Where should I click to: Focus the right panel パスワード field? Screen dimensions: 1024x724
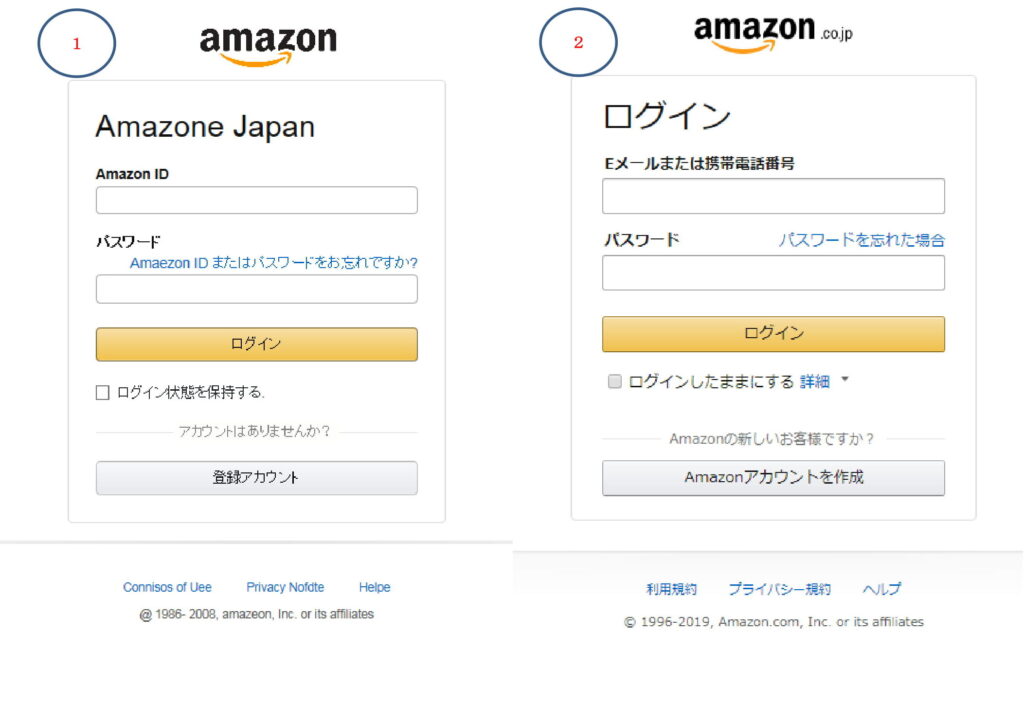[773, 272]
